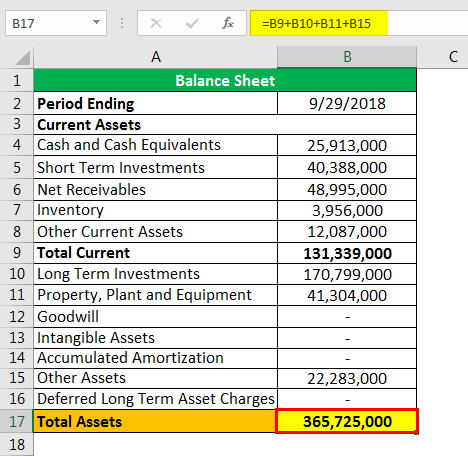The image size is (468, 456).
Task: Select the Cash and Cash Equivalents cell
Action: pyautogui.click(x=155, y=145)
